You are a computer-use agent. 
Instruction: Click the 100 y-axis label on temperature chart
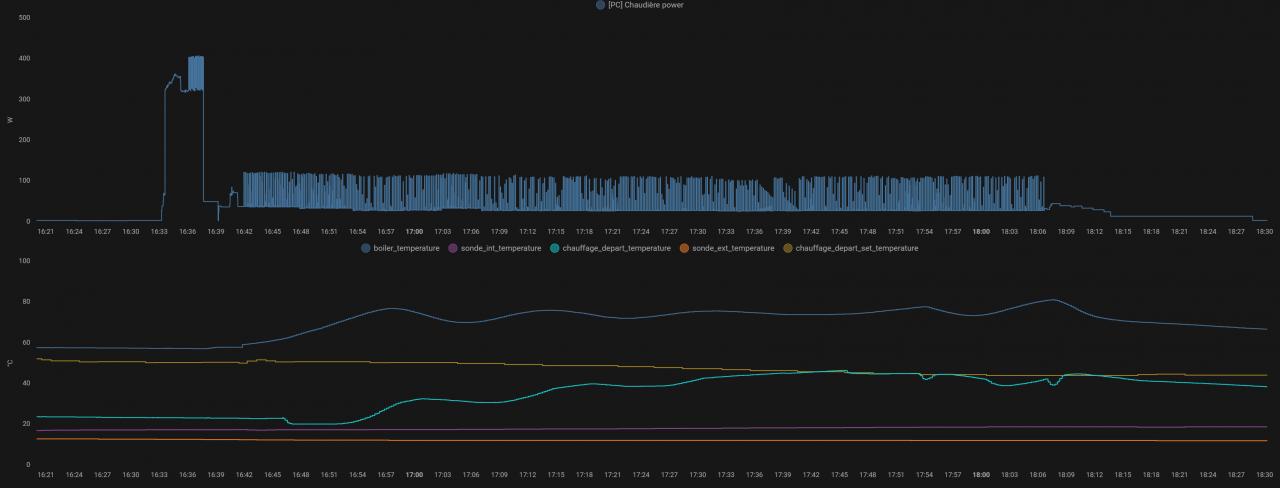click(x=25, y=261)
